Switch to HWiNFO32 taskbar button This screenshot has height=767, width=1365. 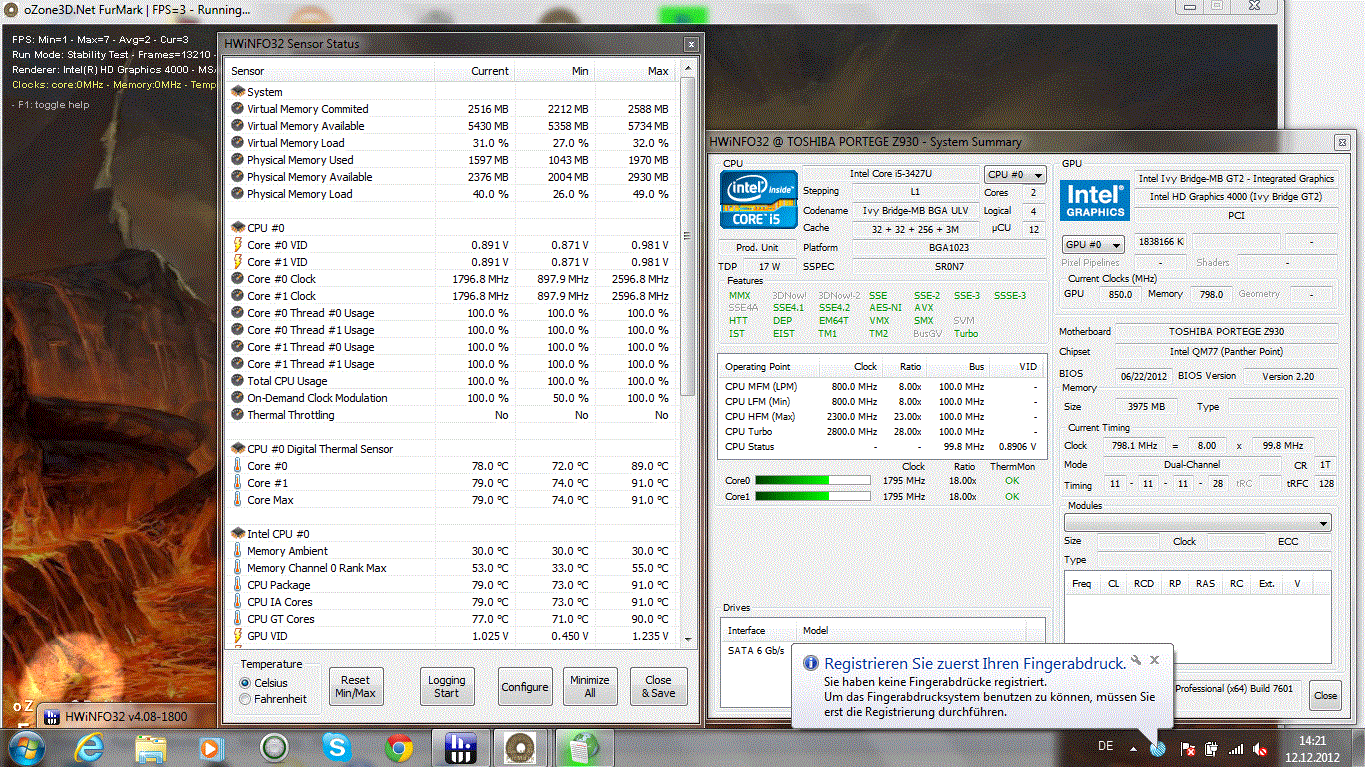coord(461,747)
